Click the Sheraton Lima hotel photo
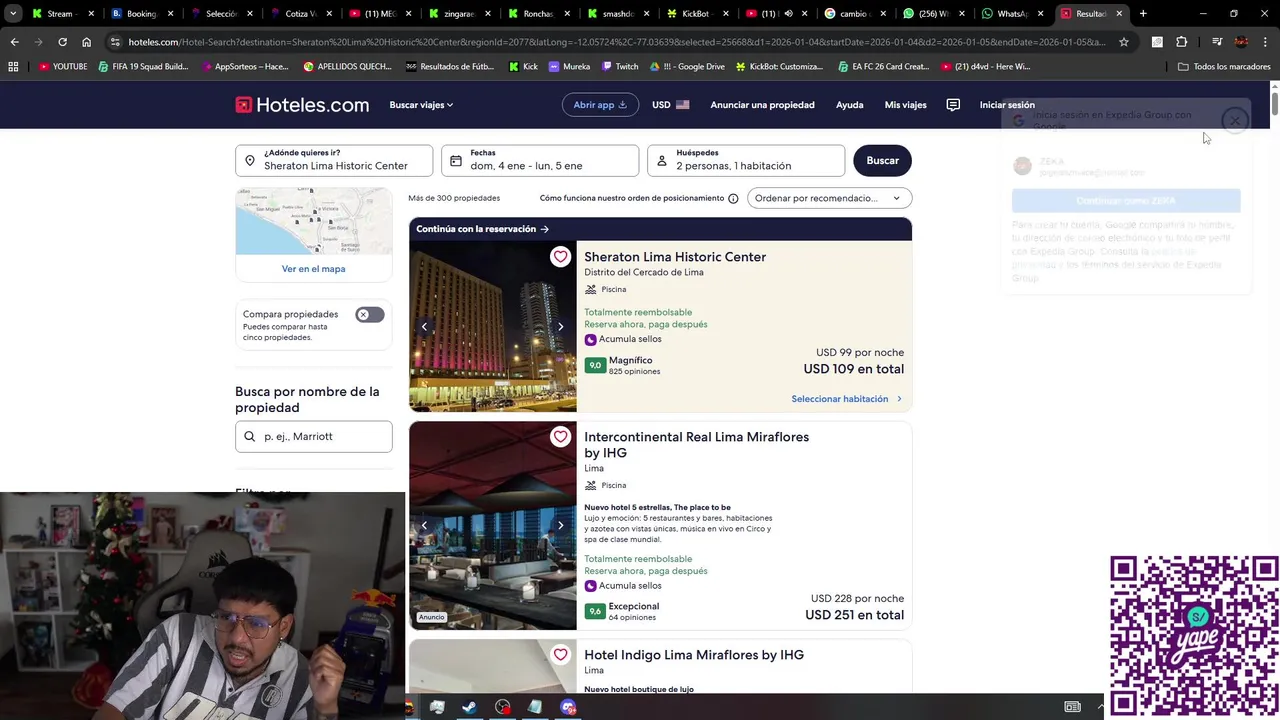This screenshot has height=720, width=1280. [492, 327]
